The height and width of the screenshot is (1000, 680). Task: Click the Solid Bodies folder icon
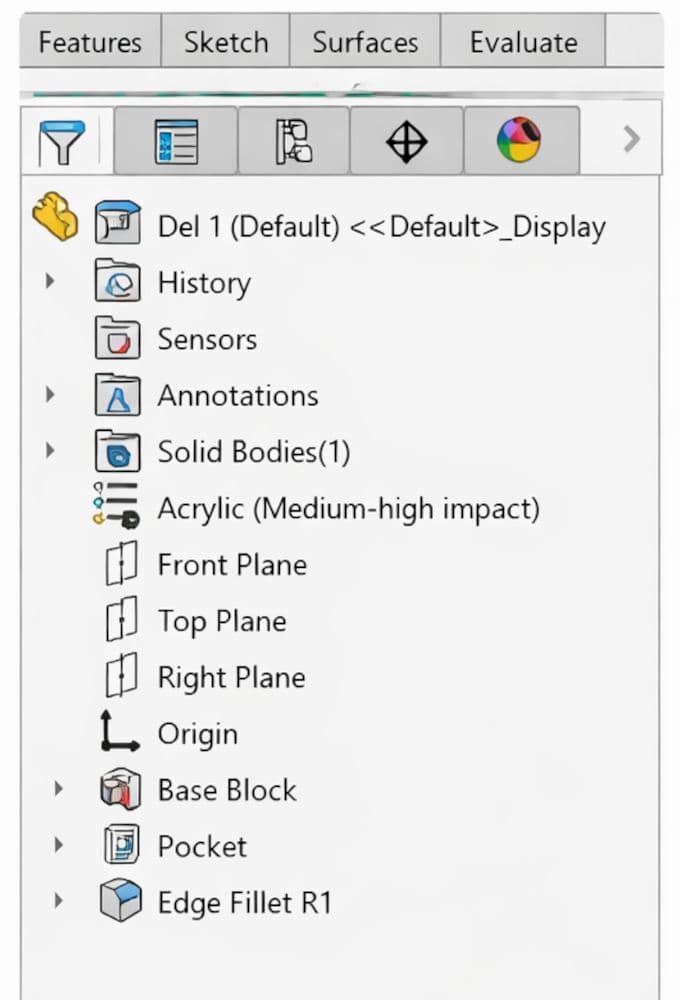[x=118, y=451]
